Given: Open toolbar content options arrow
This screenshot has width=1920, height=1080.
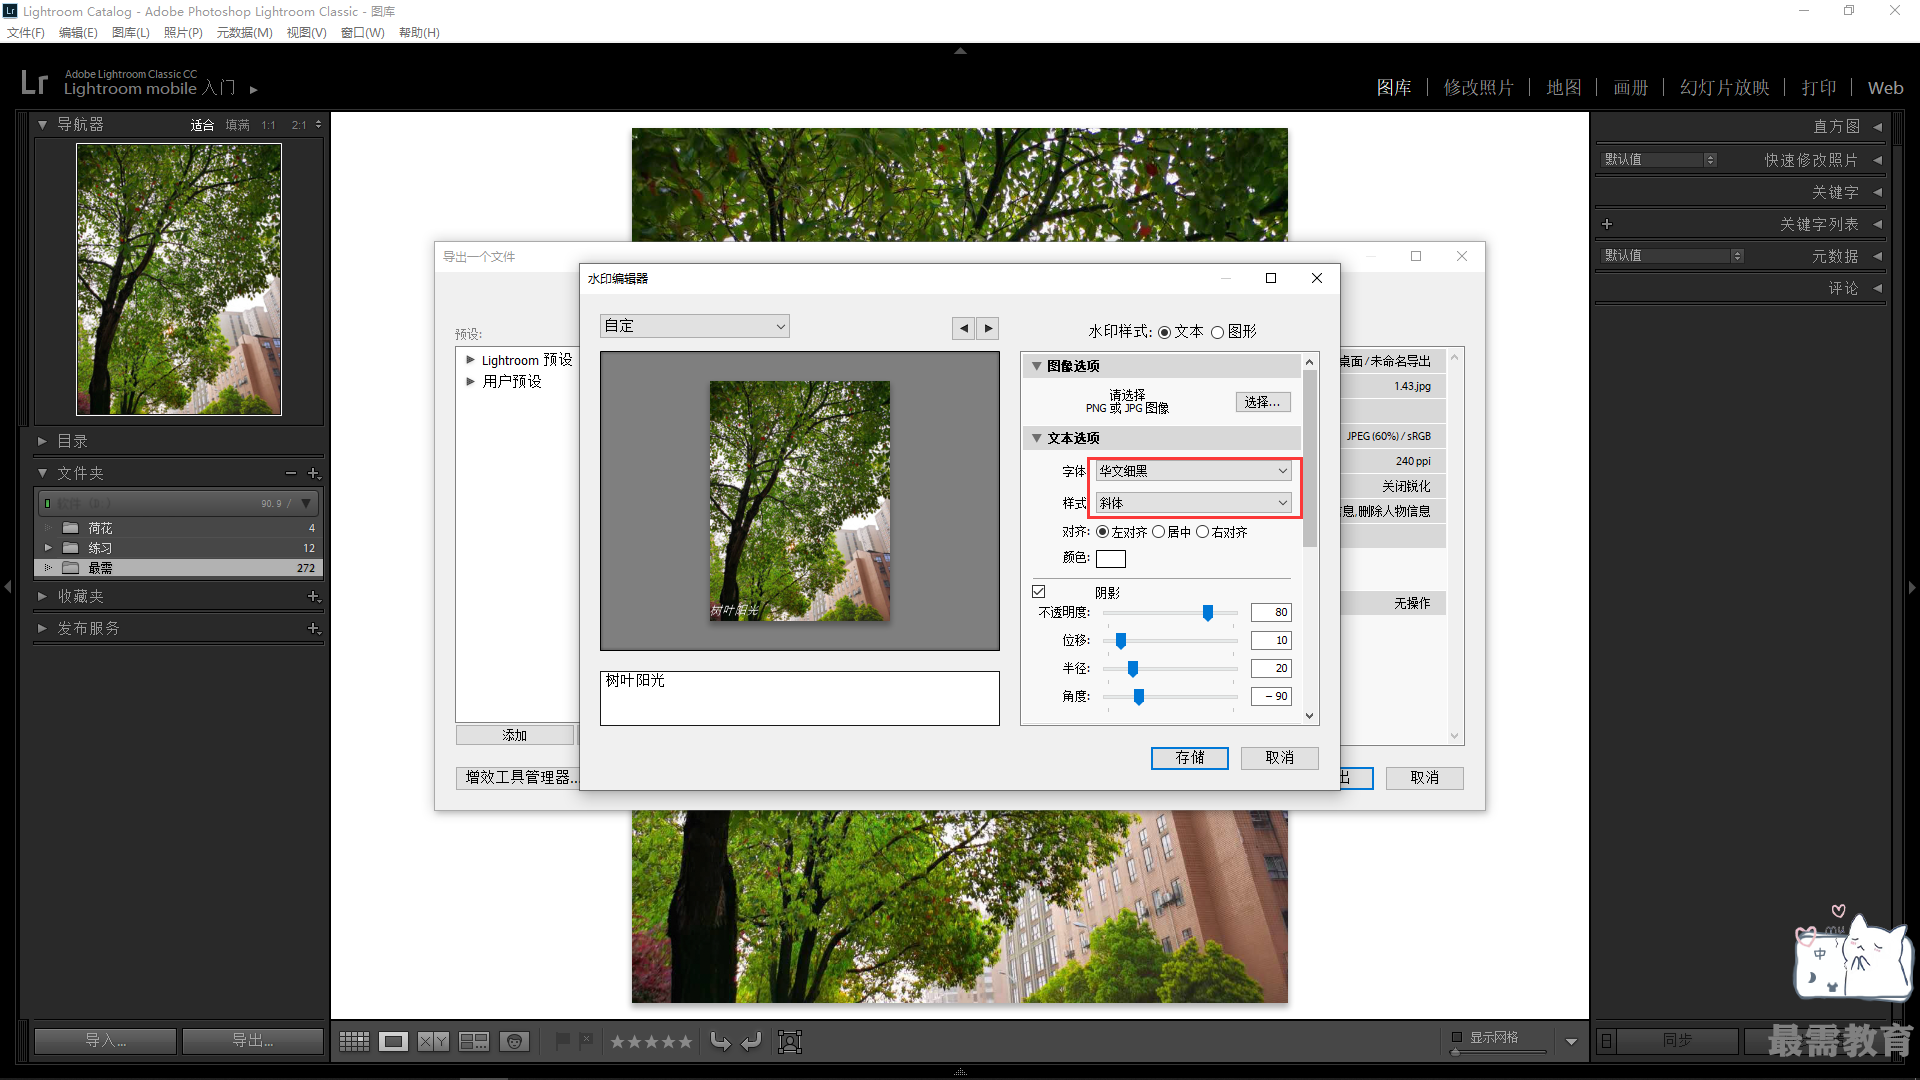Looking at the screenshot, I should tap(1571, 1042).
